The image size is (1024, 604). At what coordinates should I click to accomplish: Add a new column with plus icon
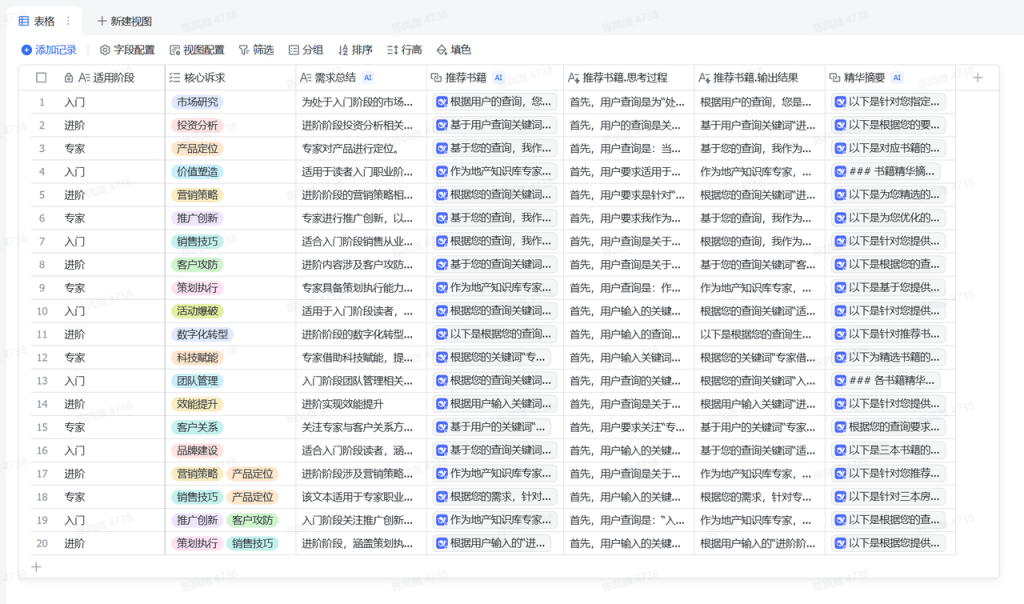coord(978,78)
